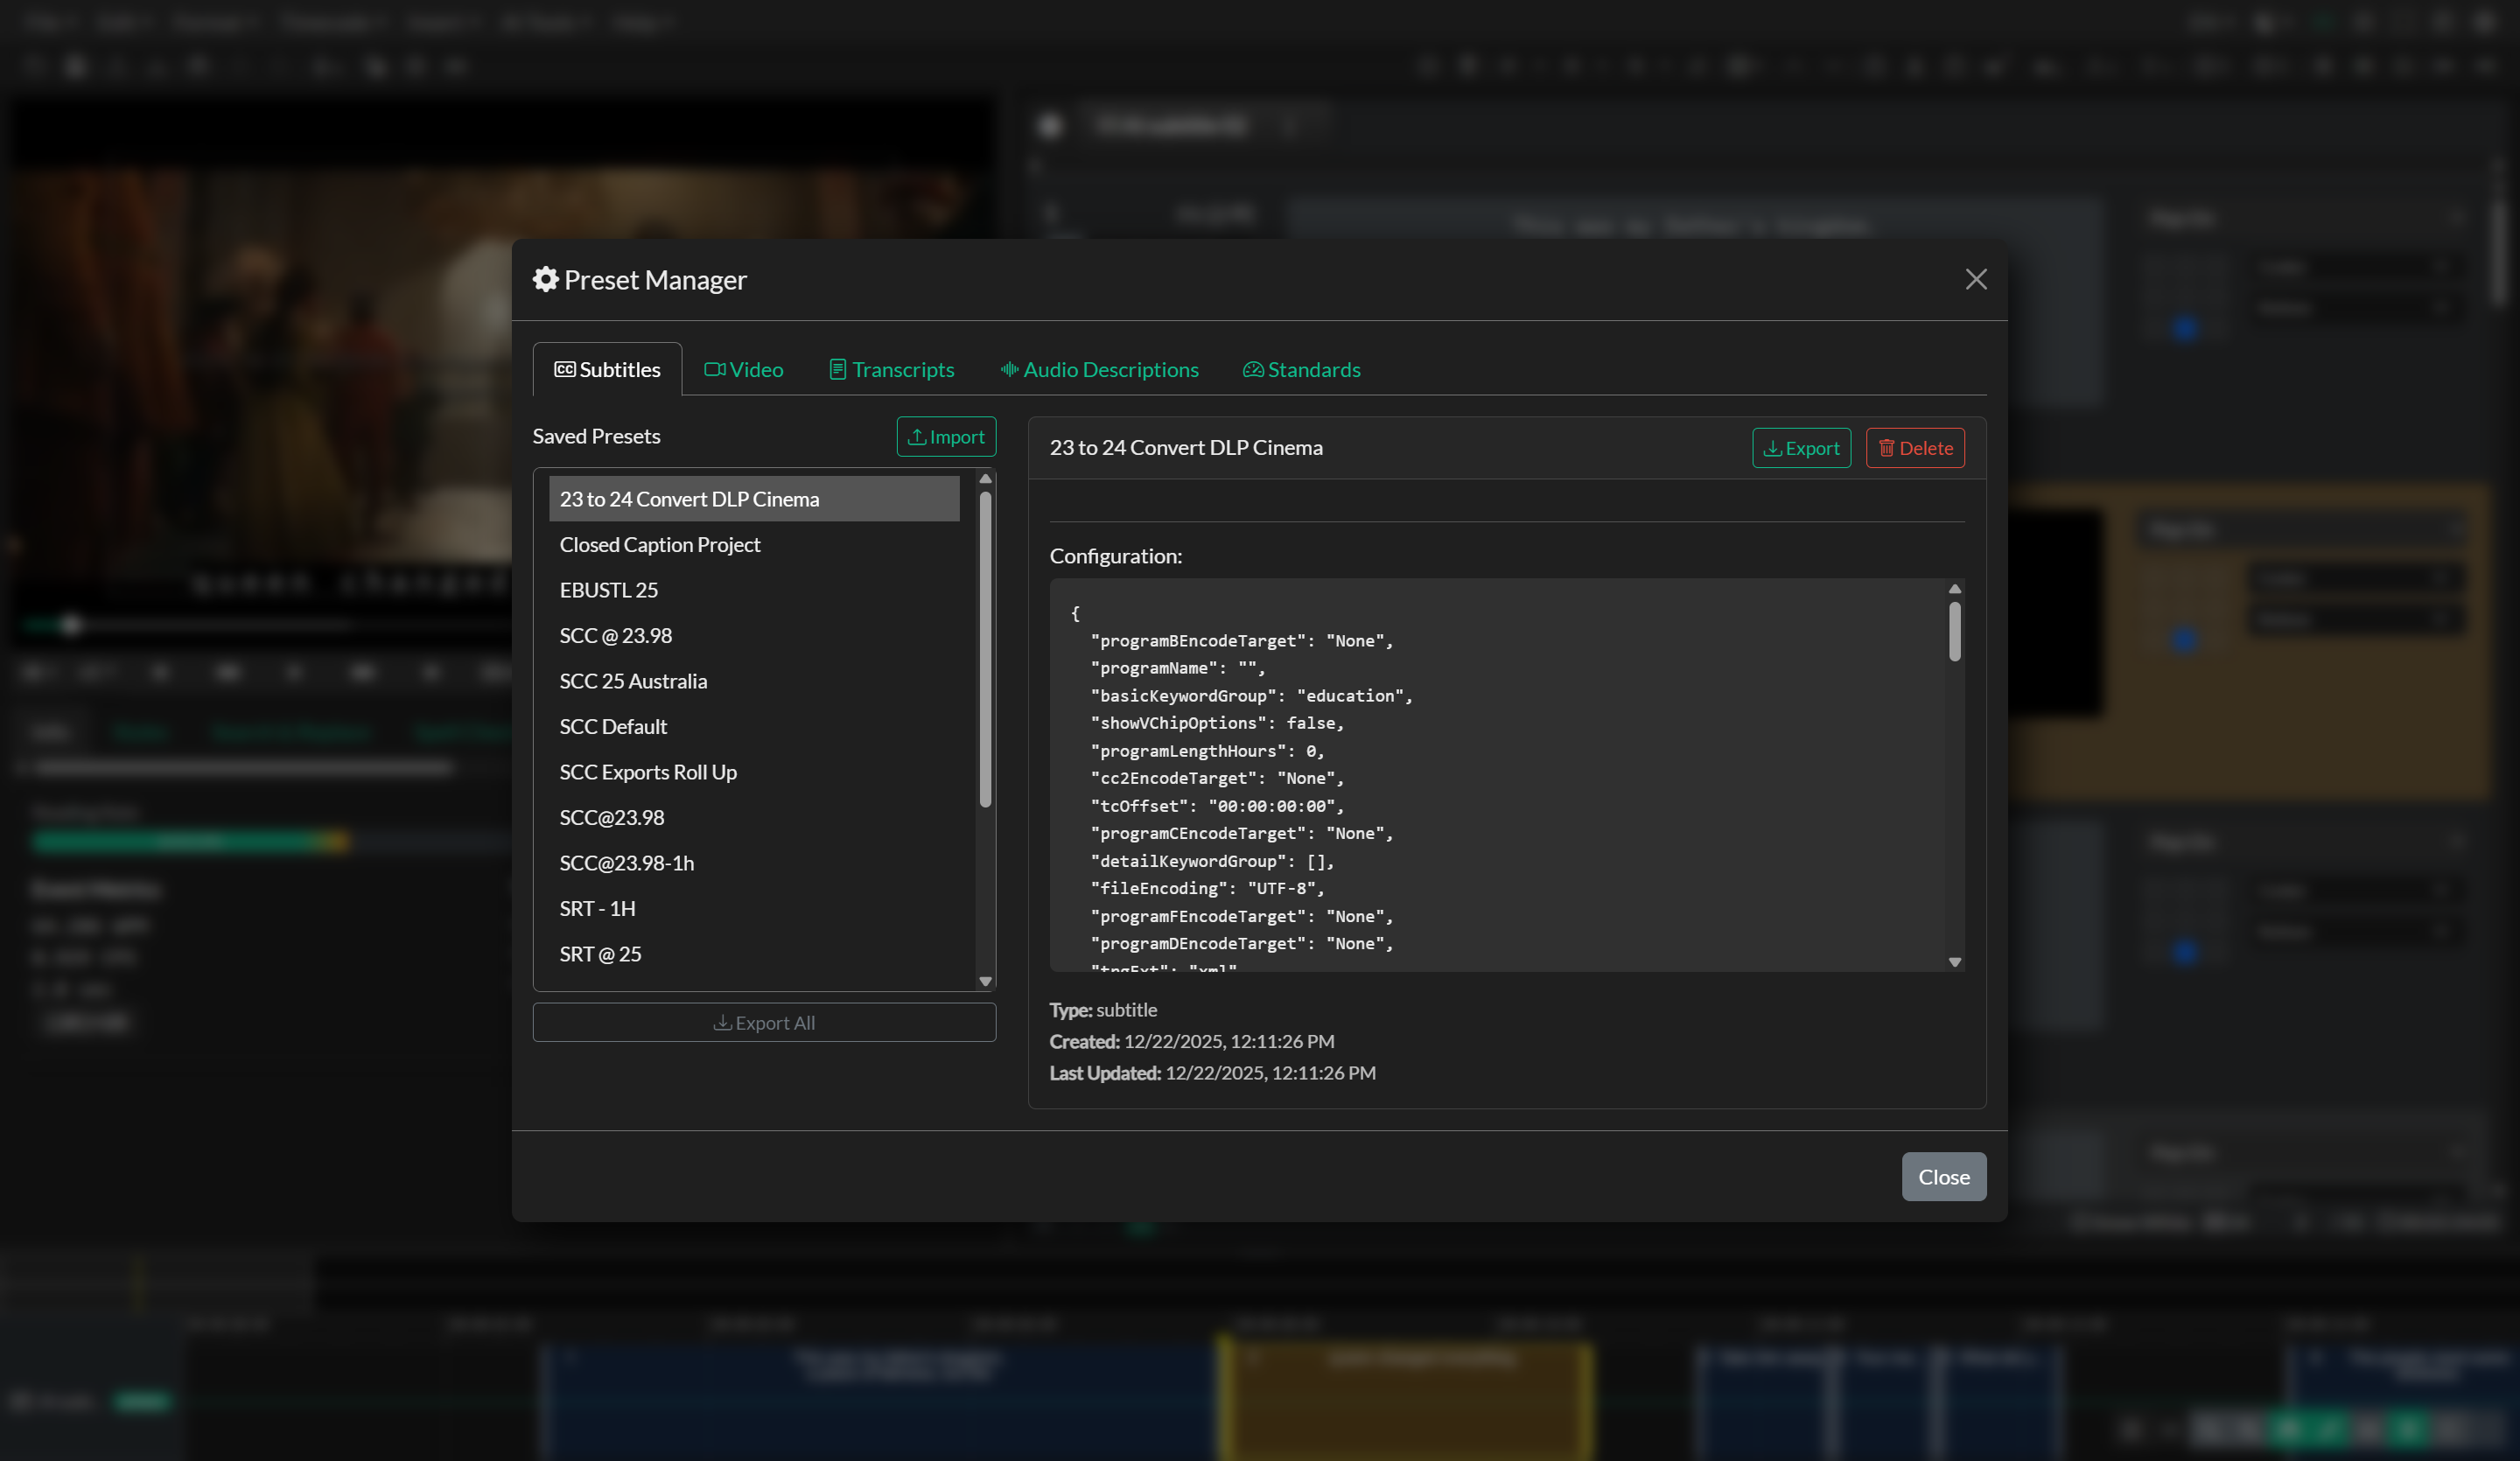Select the SCC@23.98-1h preset

(754, 863)
